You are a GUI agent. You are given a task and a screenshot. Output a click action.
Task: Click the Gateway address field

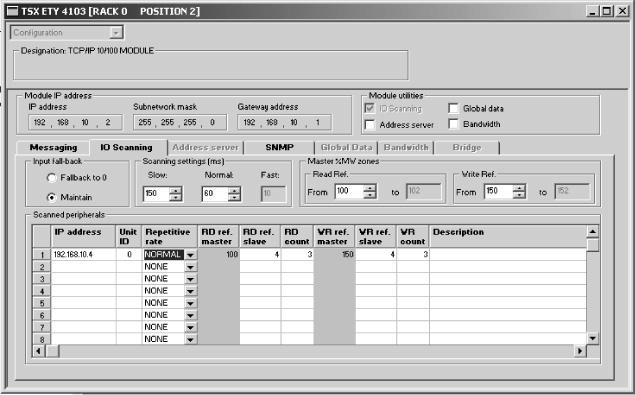pyautogui.click(x=284, y=122)
